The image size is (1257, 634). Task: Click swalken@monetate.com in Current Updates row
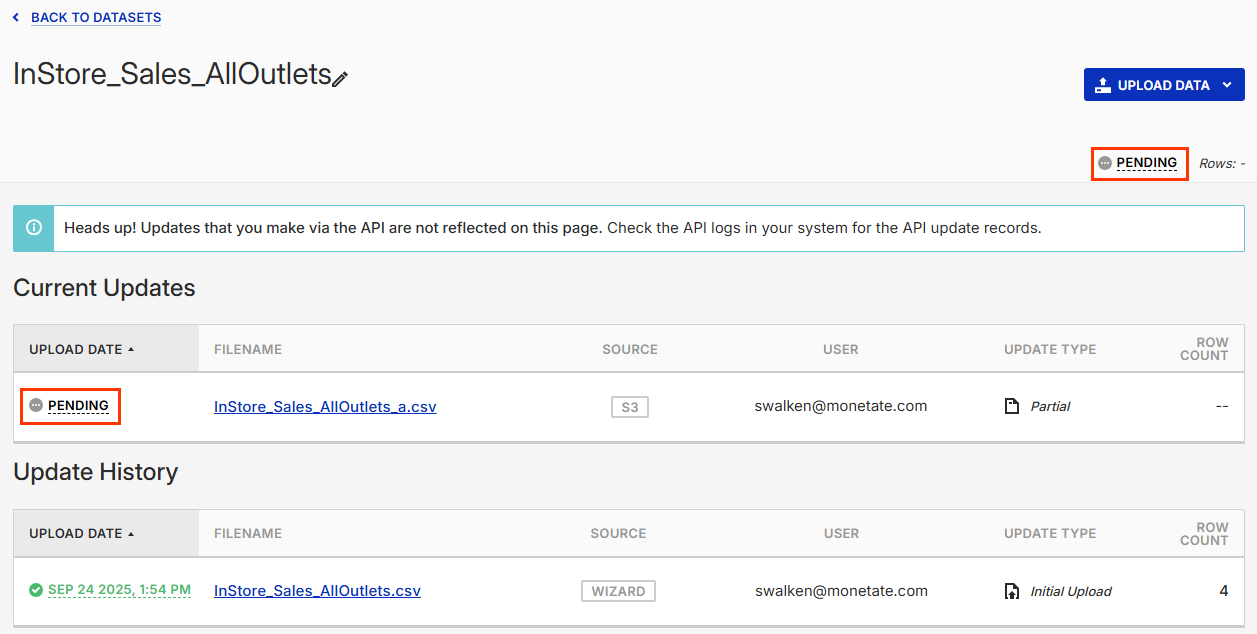tap(841, 406)
